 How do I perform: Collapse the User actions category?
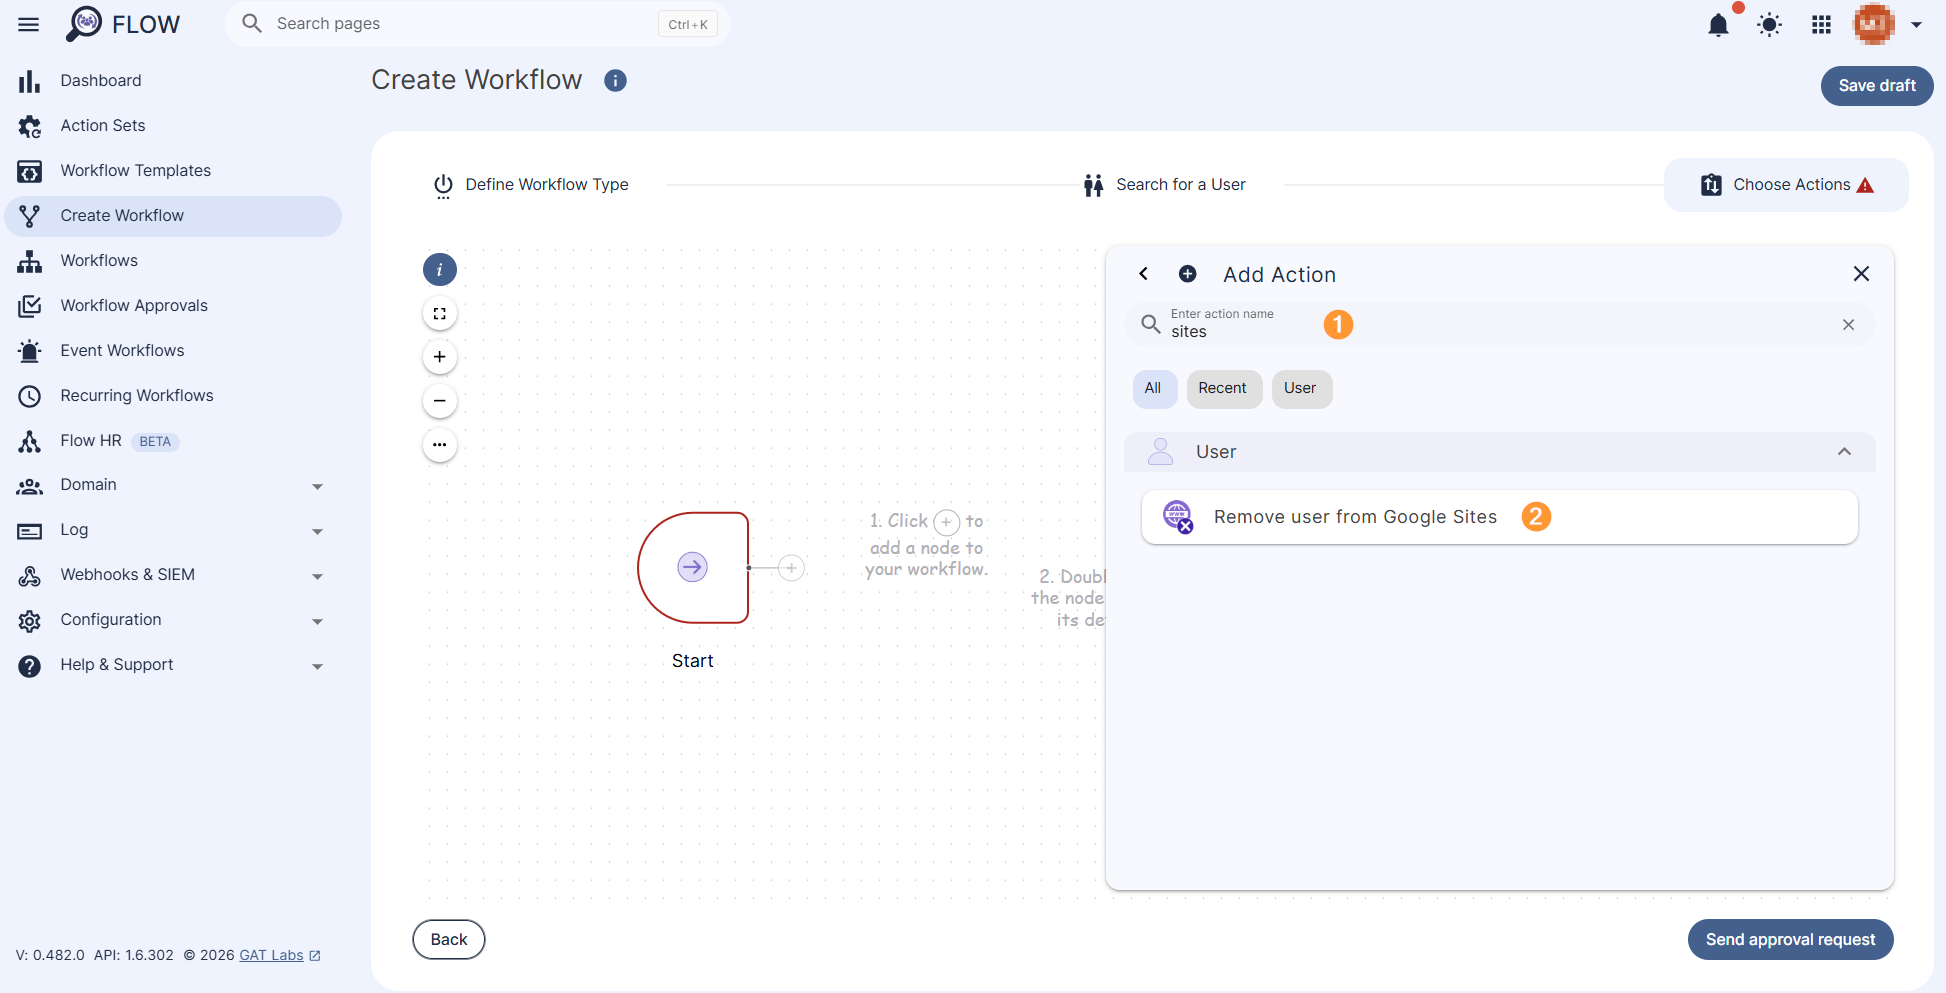pos(1844,452)
